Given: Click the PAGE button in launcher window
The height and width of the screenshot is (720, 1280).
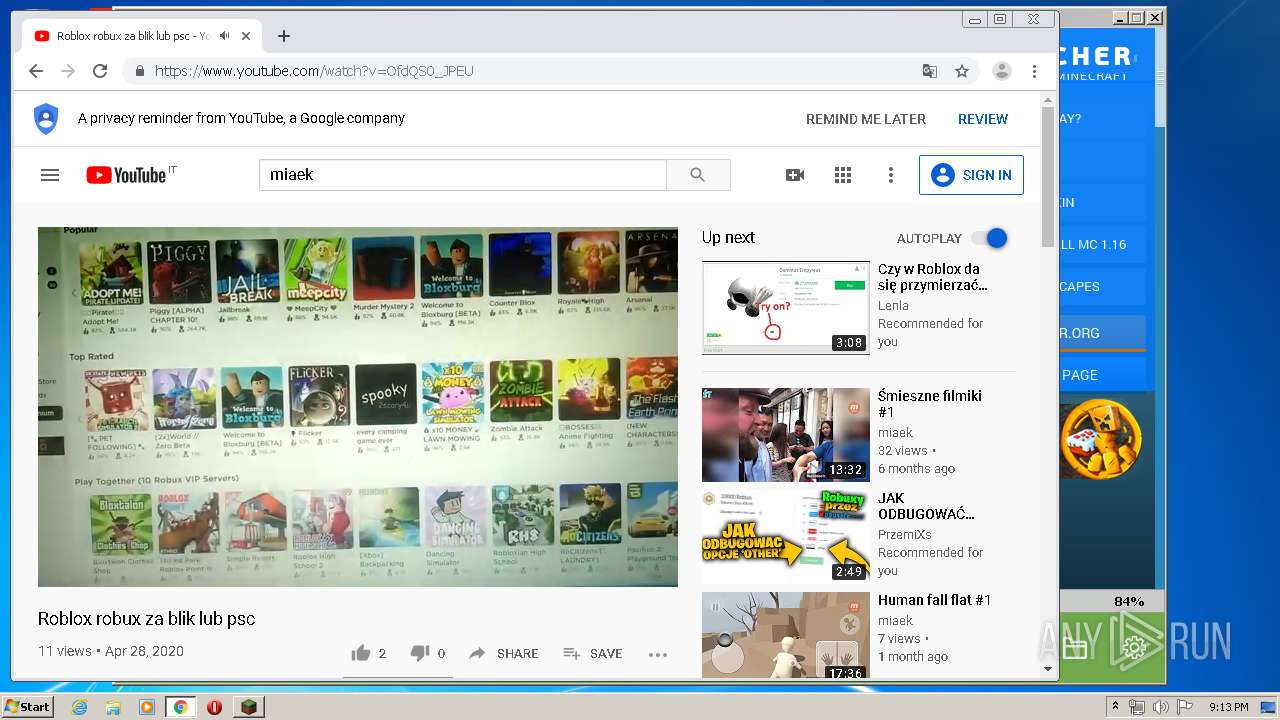Looking at the screenshot, I should [x=1103, y=375].
